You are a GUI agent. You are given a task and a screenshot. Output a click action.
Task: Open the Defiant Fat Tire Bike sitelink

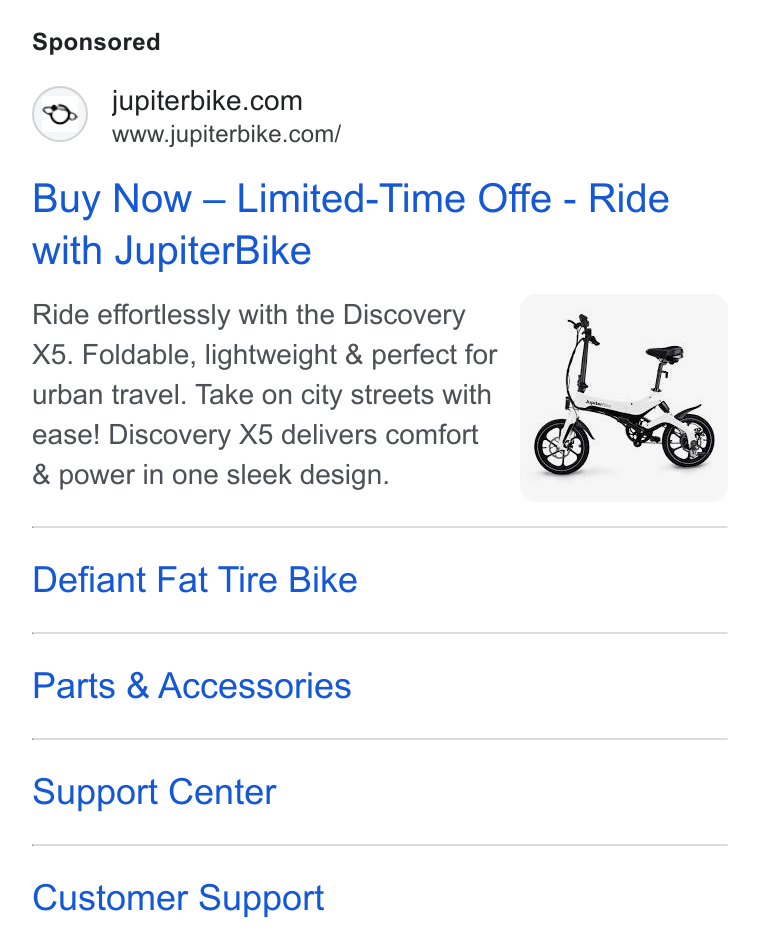coord(195,580)
